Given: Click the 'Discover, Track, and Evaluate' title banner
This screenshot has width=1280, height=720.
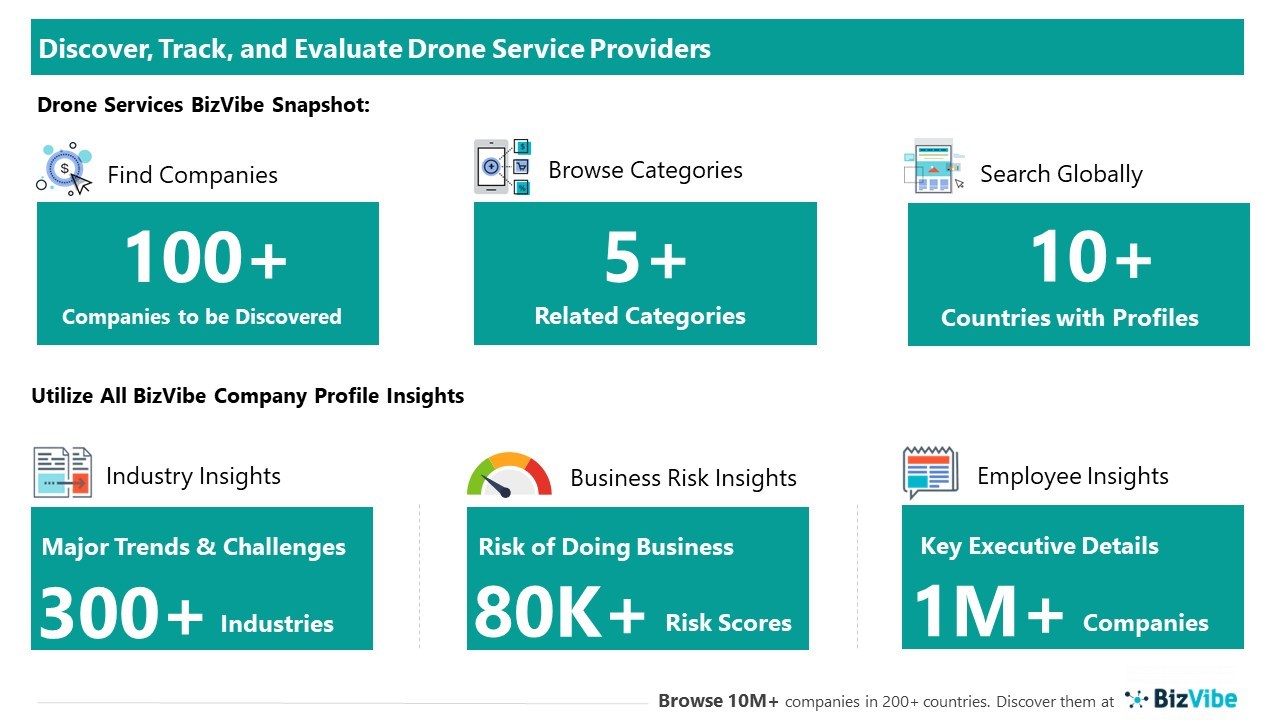Looking at the screenshot, I should coord(637,48).
